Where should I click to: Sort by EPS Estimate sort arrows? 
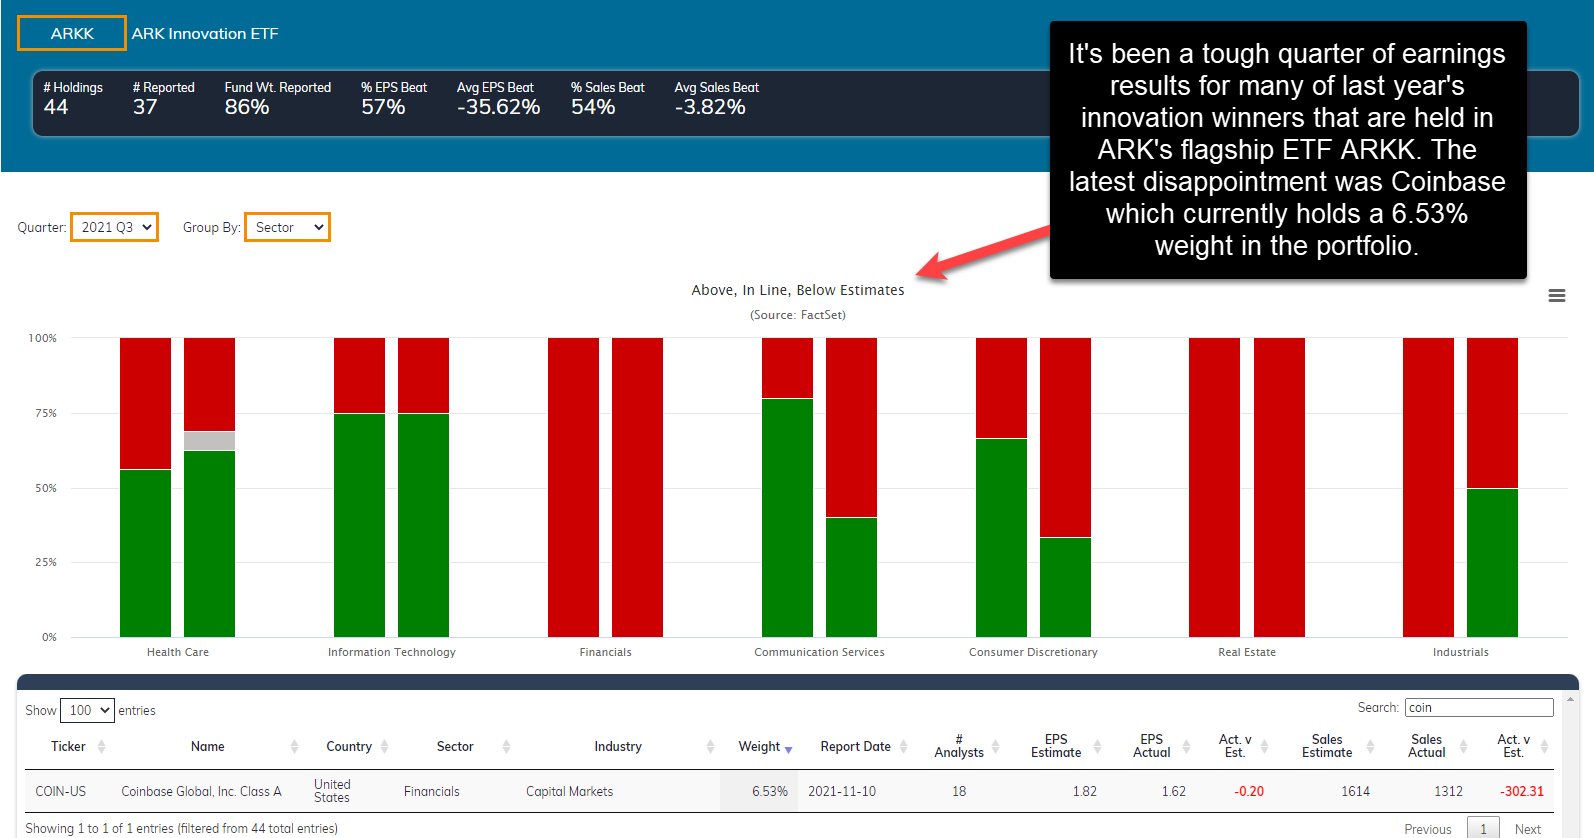(x=1097, y=747)
